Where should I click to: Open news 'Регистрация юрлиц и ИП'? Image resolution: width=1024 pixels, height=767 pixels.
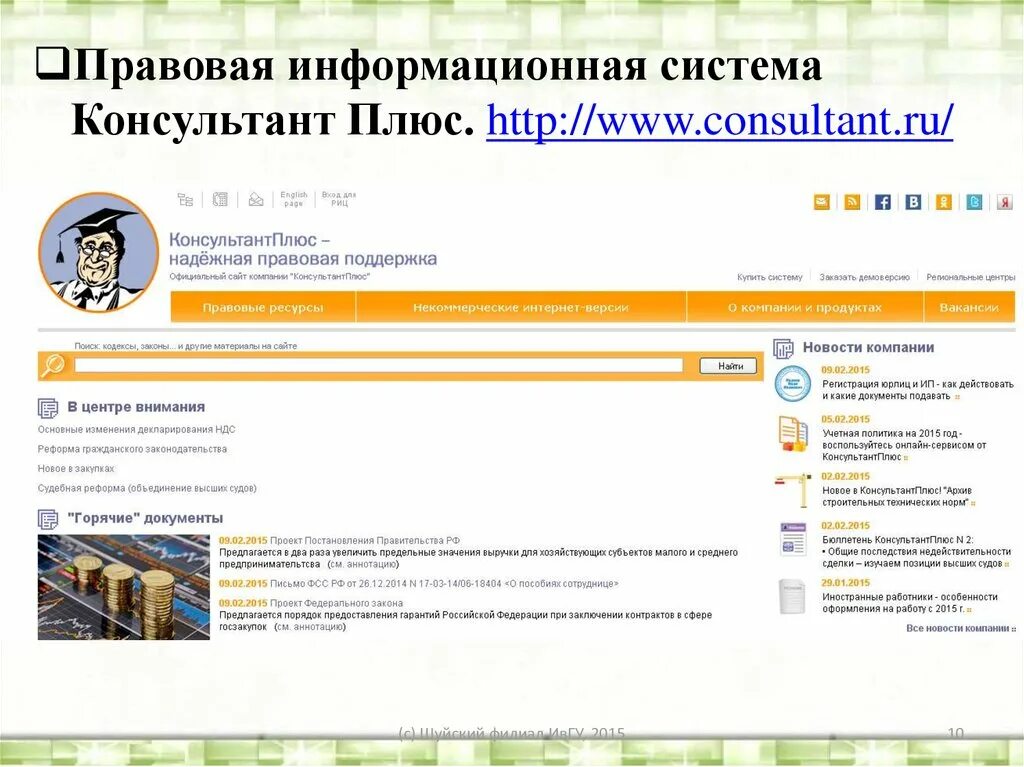click(x=918, y=390)
